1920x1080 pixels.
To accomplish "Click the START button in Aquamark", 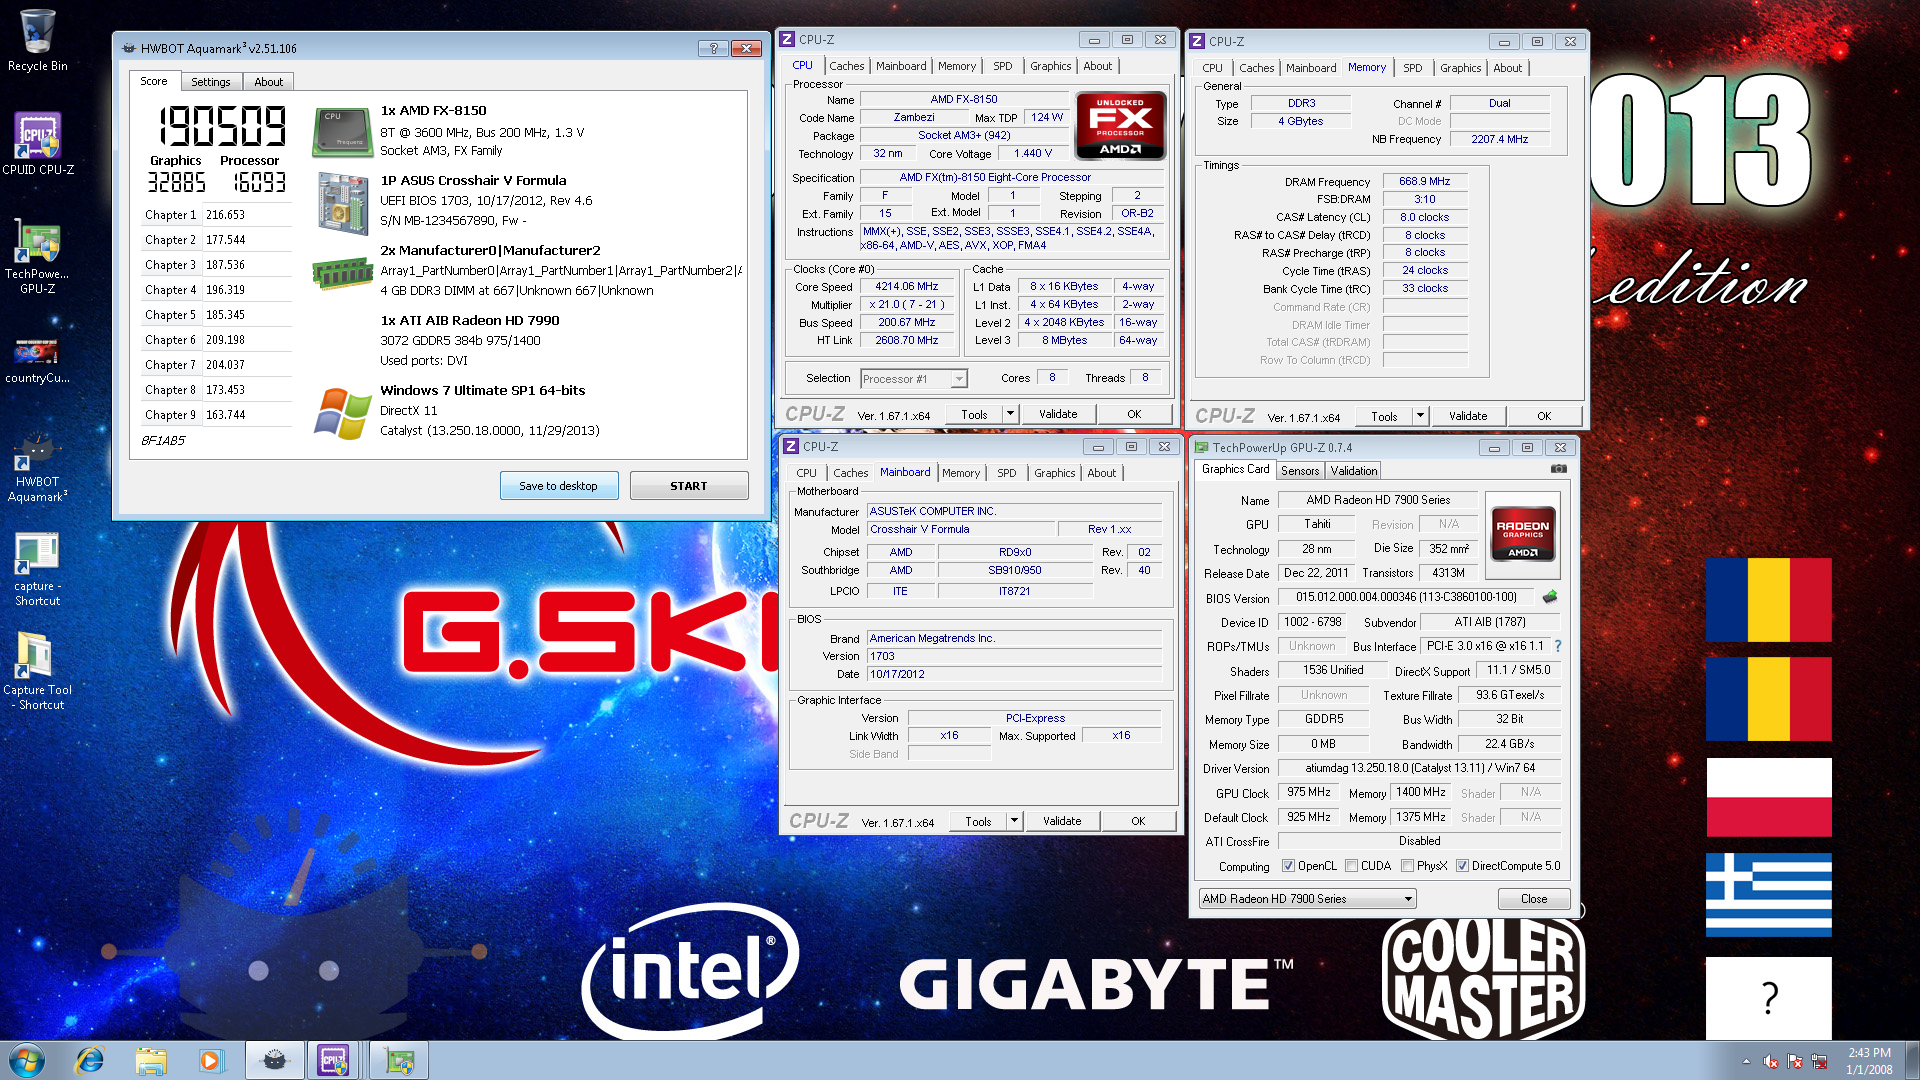I will pos(688,486).
